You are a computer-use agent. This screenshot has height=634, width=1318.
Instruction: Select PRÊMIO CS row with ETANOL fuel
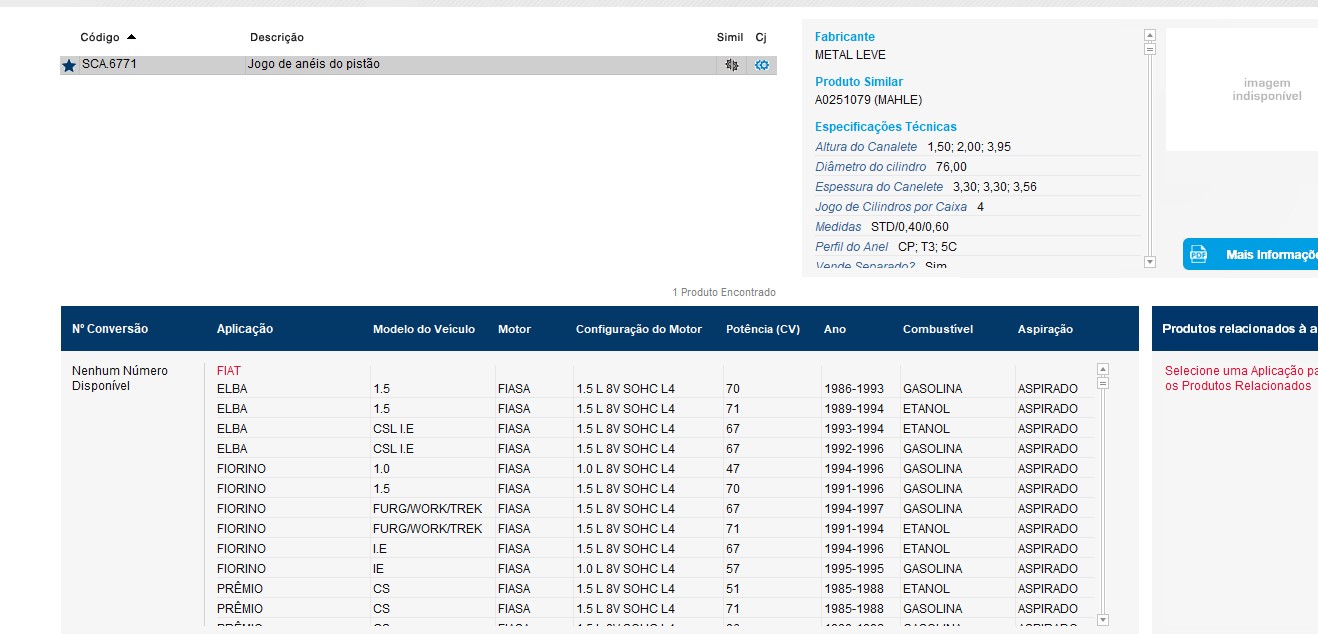[x=652, y=589]
